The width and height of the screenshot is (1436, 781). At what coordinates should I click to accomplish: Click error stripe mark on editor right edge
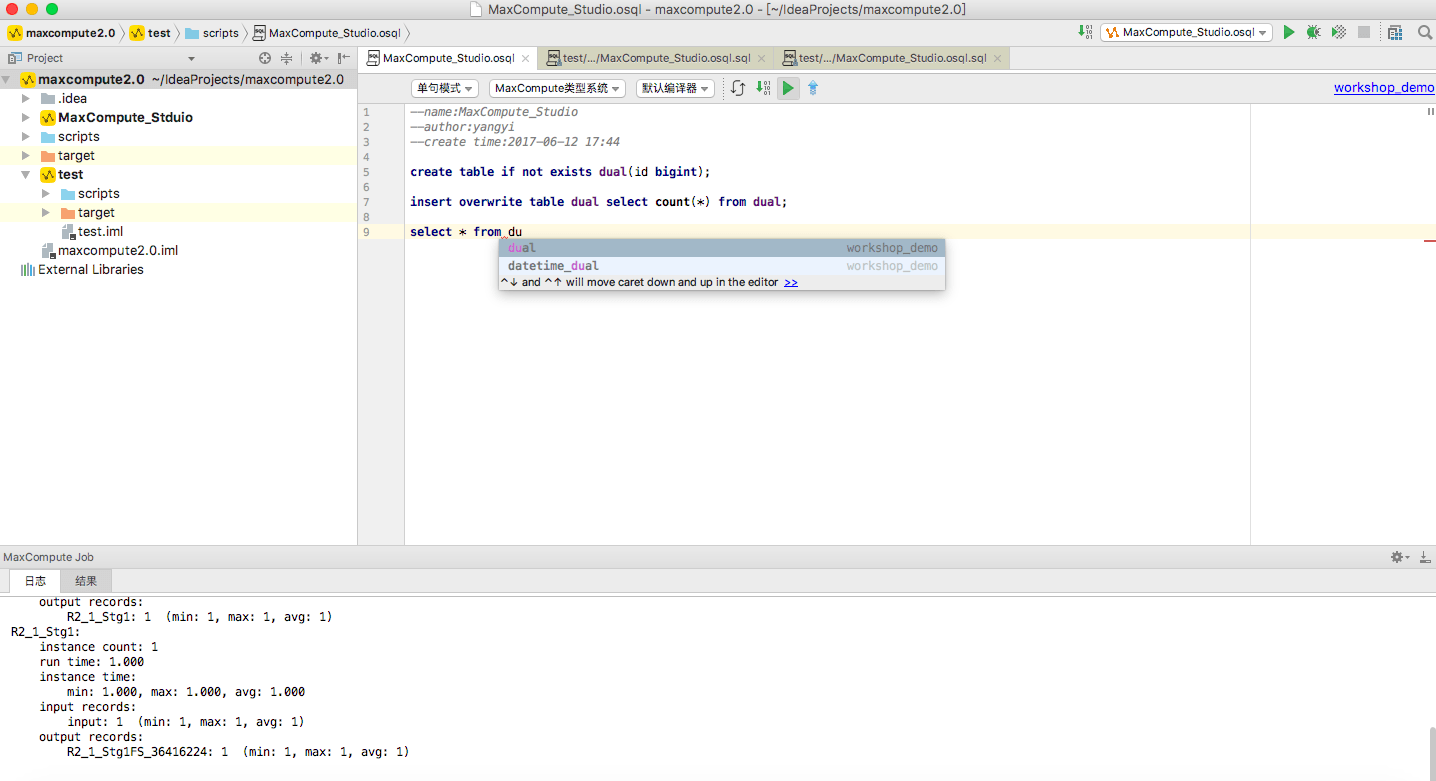(x=1430, y=241)
